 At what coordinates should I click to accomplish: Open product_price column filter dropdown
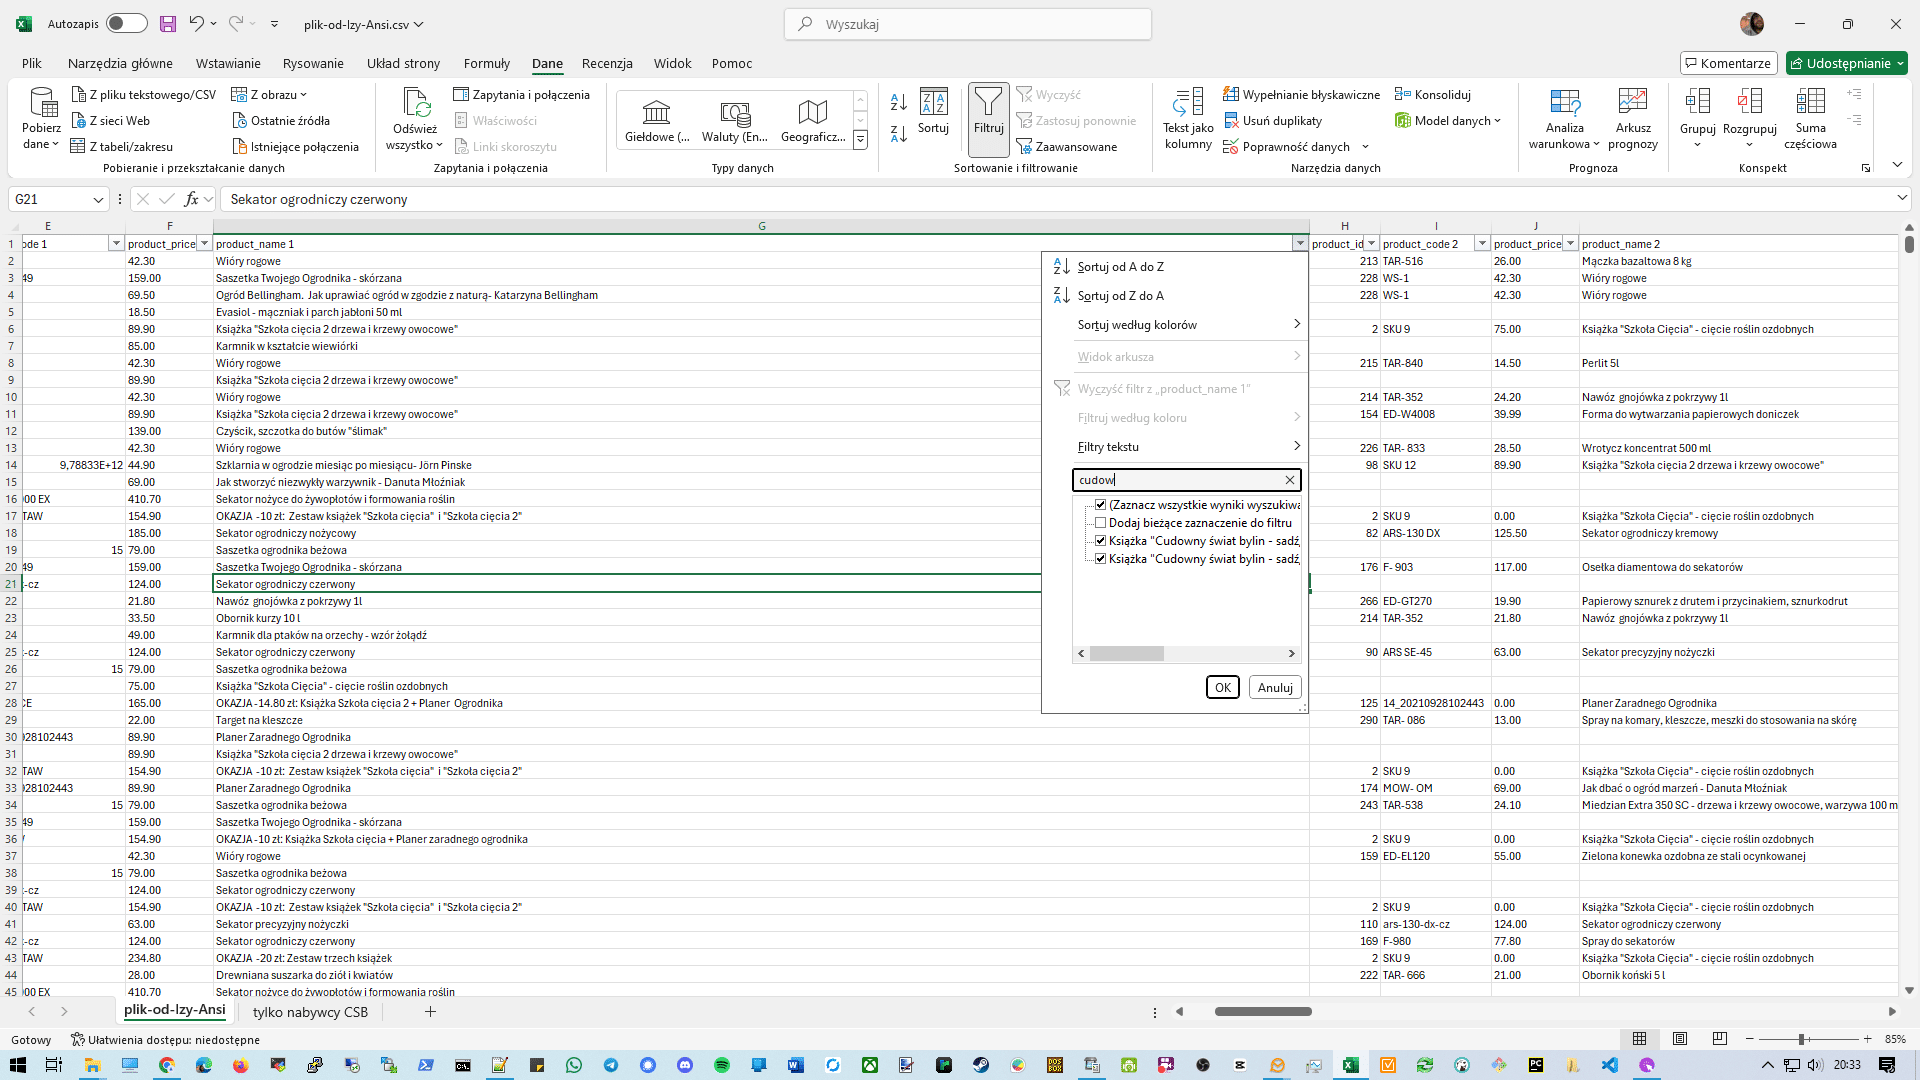(204, 244)
